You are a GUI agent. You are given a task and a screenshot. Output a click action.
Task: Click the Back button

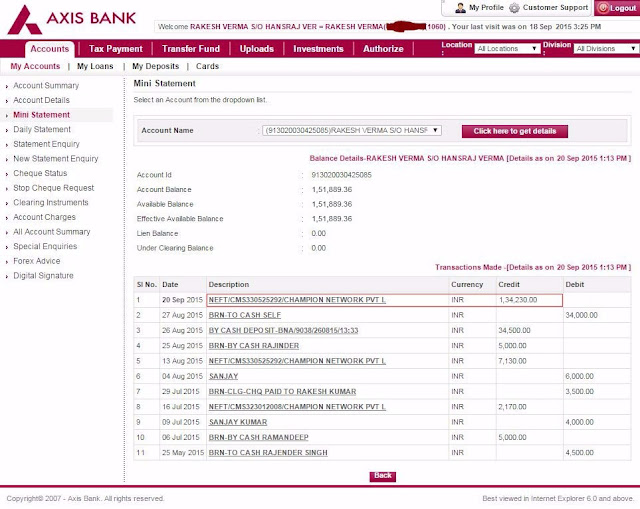(382, 476)
